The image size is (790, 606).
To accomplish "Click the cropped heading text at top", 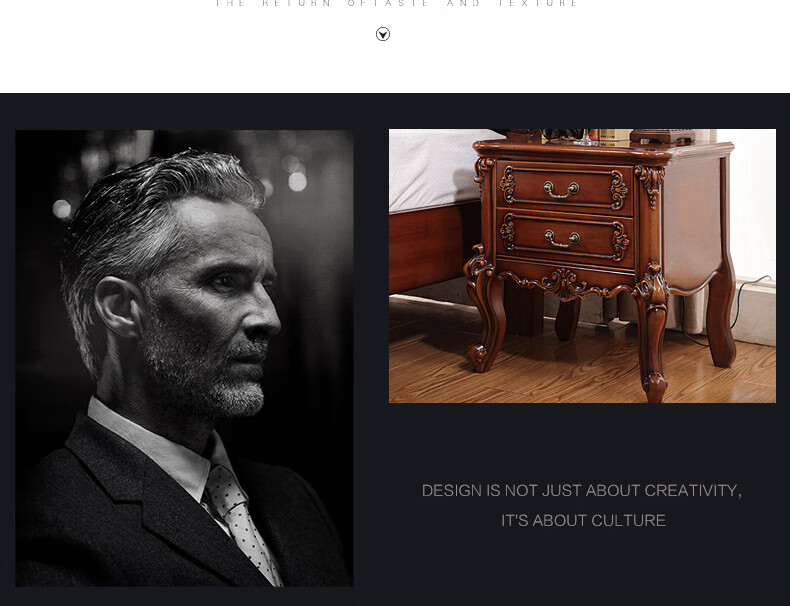I will click(x=397, y=4).
